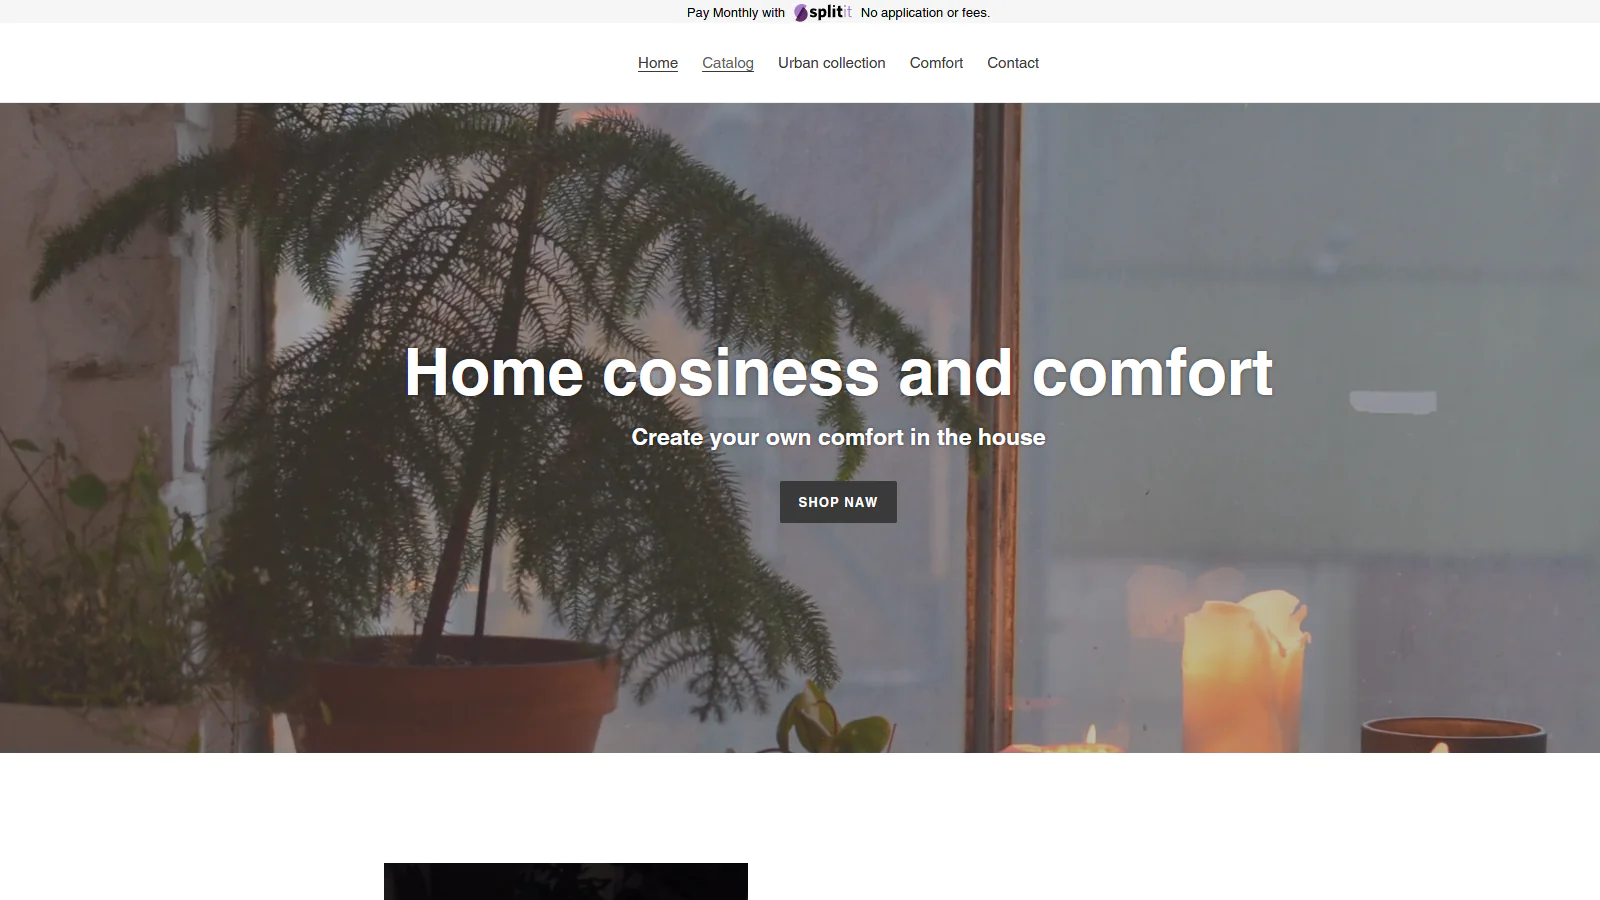The height and width of the screenshot is (900, 1600).
Task: Click the "Home cosiness and comfort" heading
Action: pos(838,372)
